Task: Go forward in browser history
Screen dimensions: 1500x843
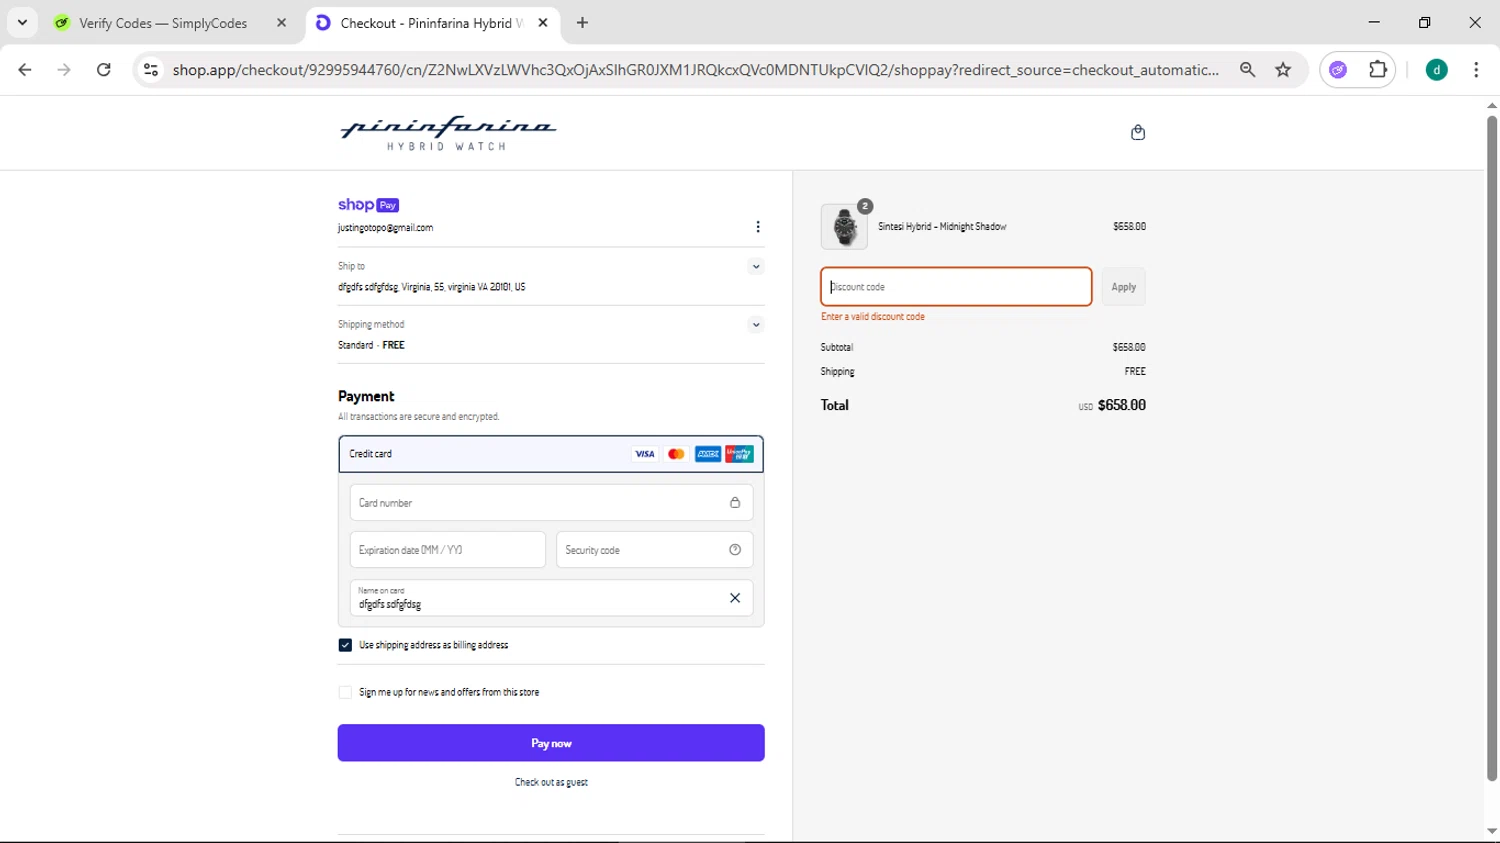Action: (64, 70)
